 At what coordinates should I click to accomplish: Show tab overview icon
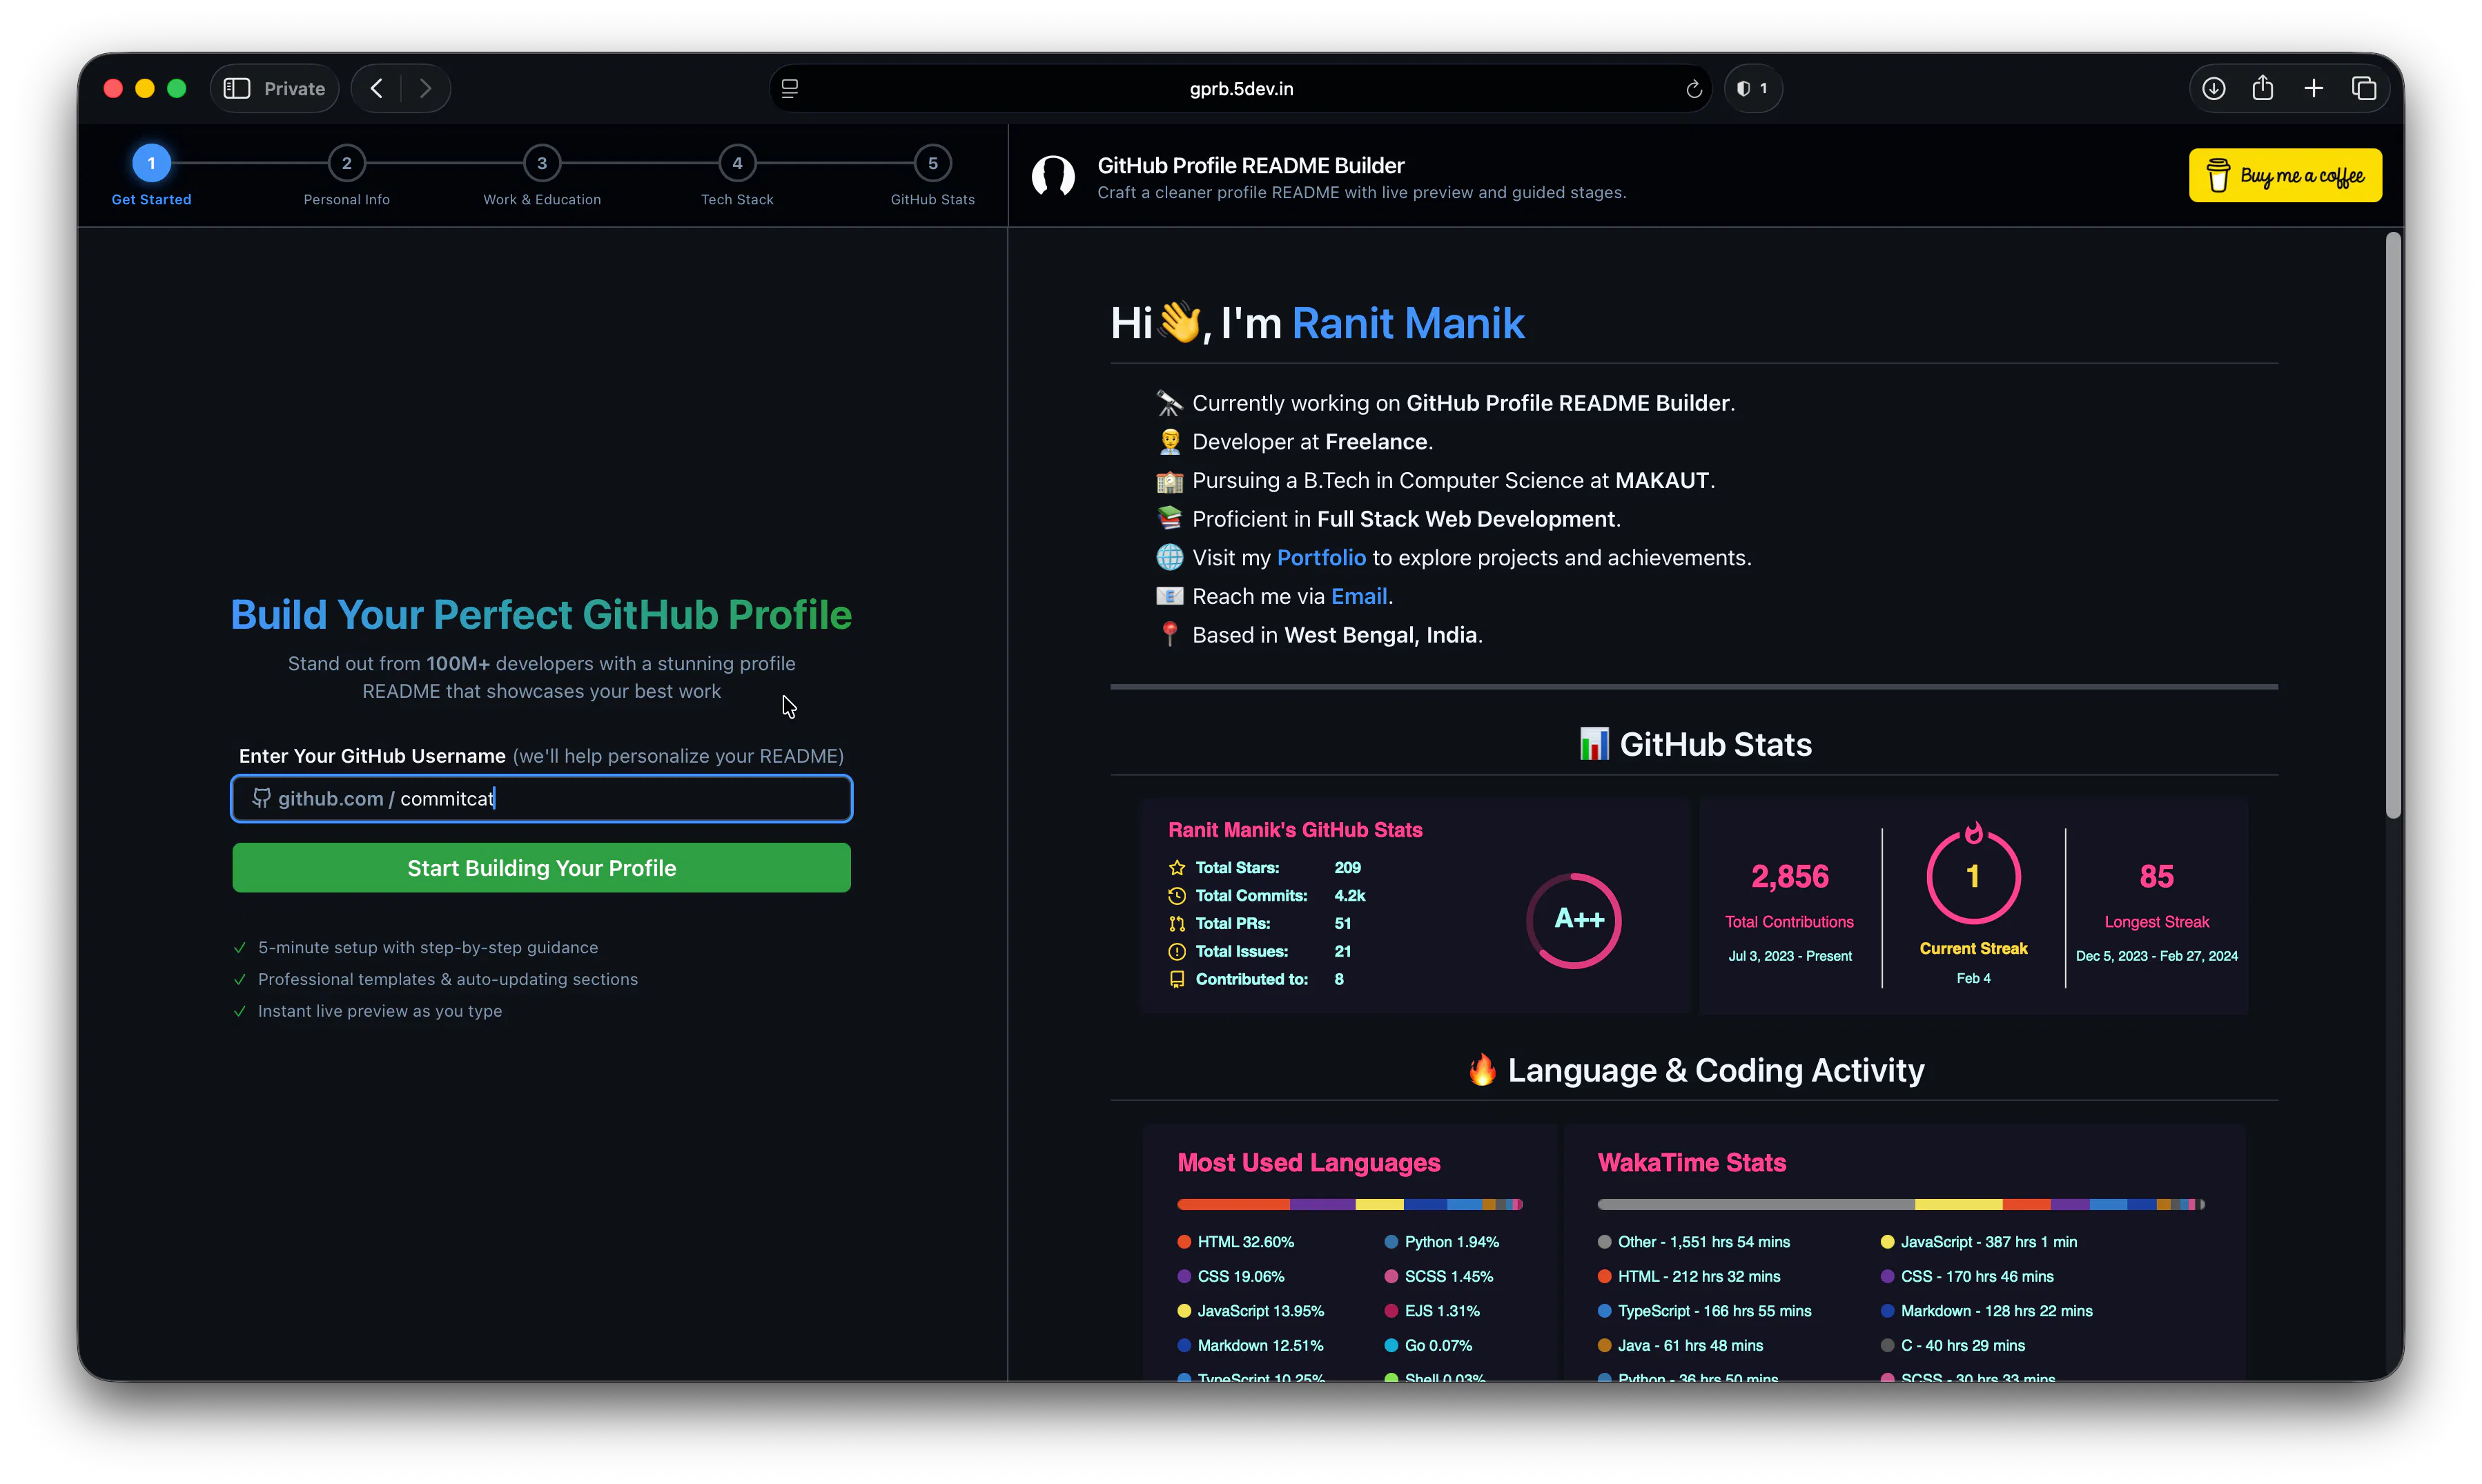tap(2364, 89)
